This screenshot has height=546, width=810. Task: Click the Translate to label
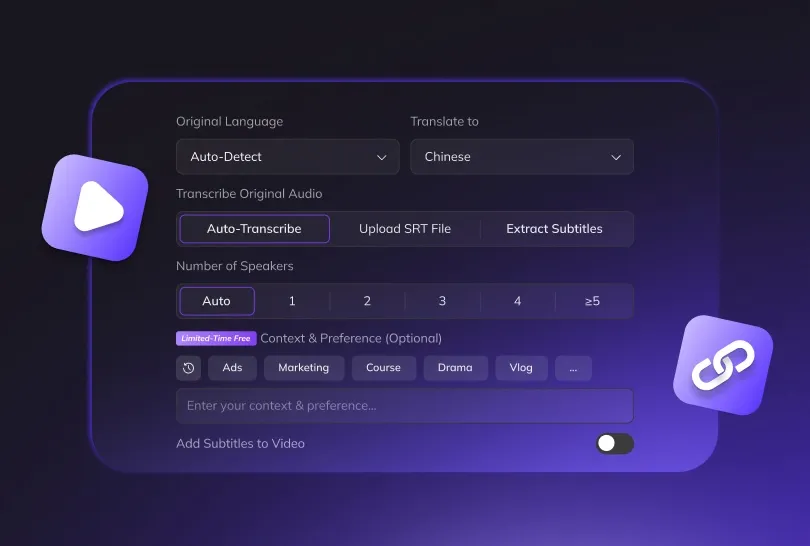coord(444,121)
